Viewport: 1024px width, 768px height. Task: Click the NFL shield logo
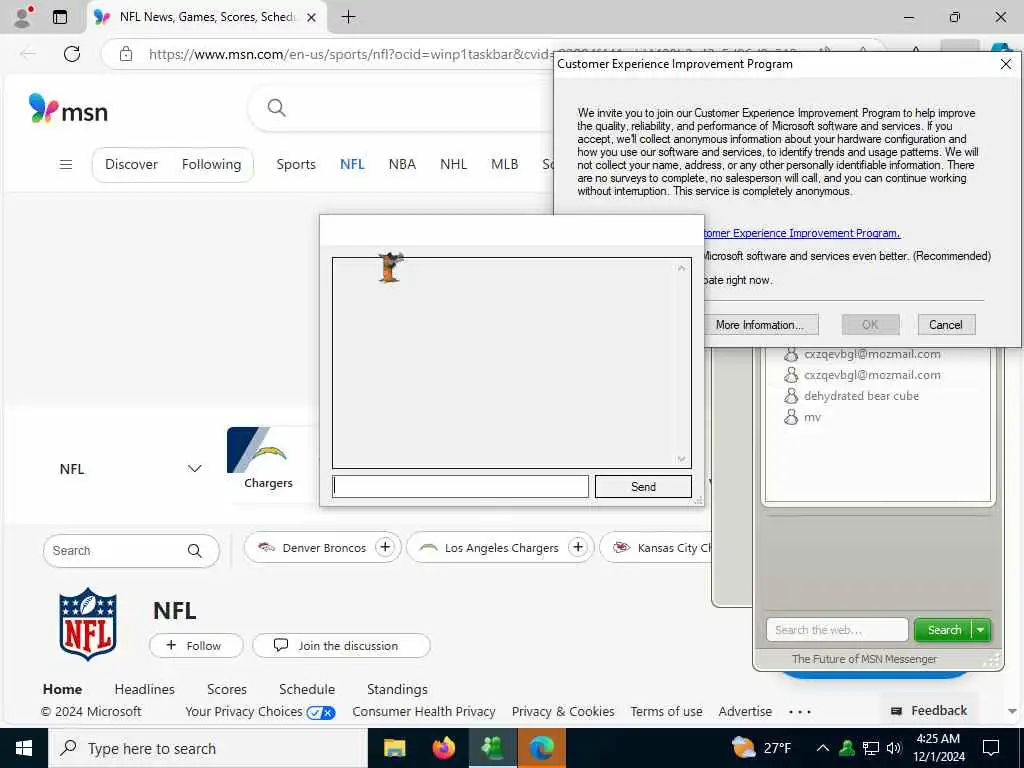[x=88, y=624]
